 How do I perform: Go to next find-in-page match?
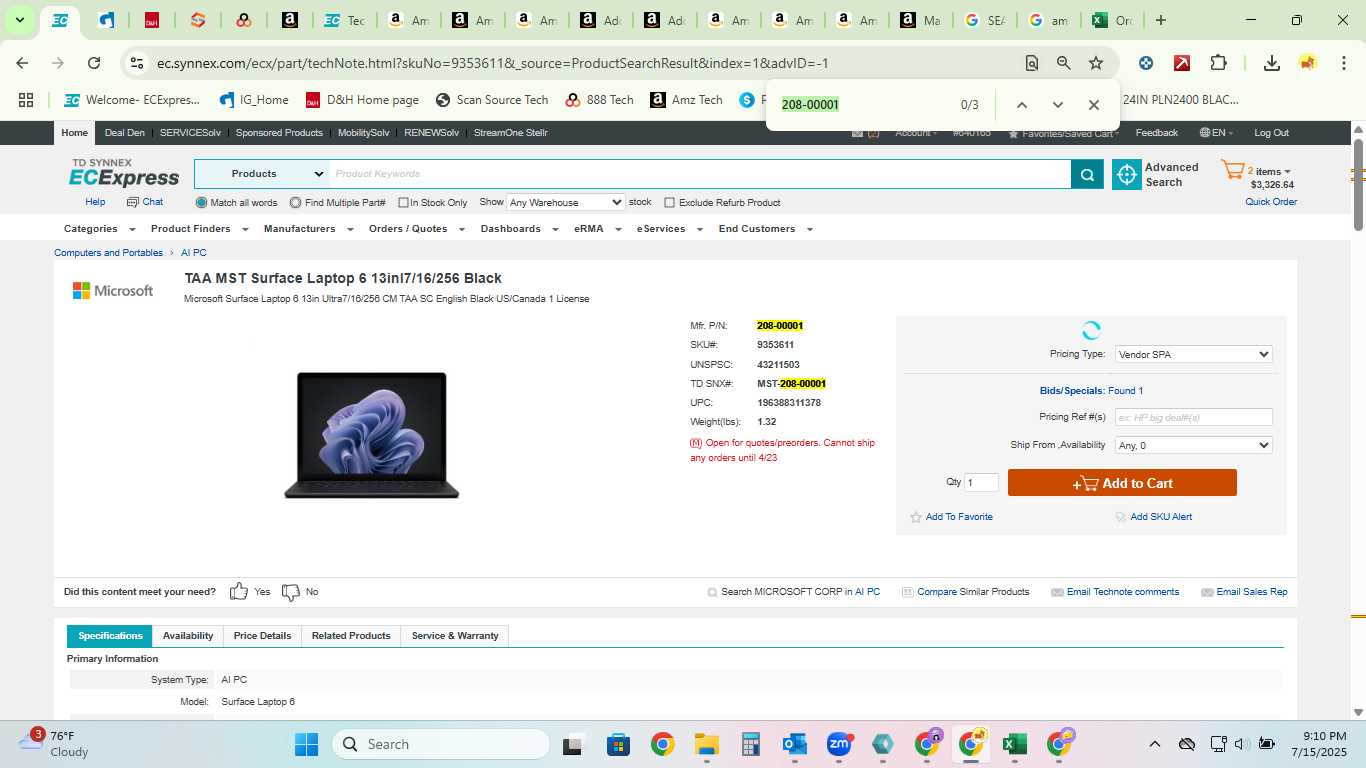pos(1057,105)
